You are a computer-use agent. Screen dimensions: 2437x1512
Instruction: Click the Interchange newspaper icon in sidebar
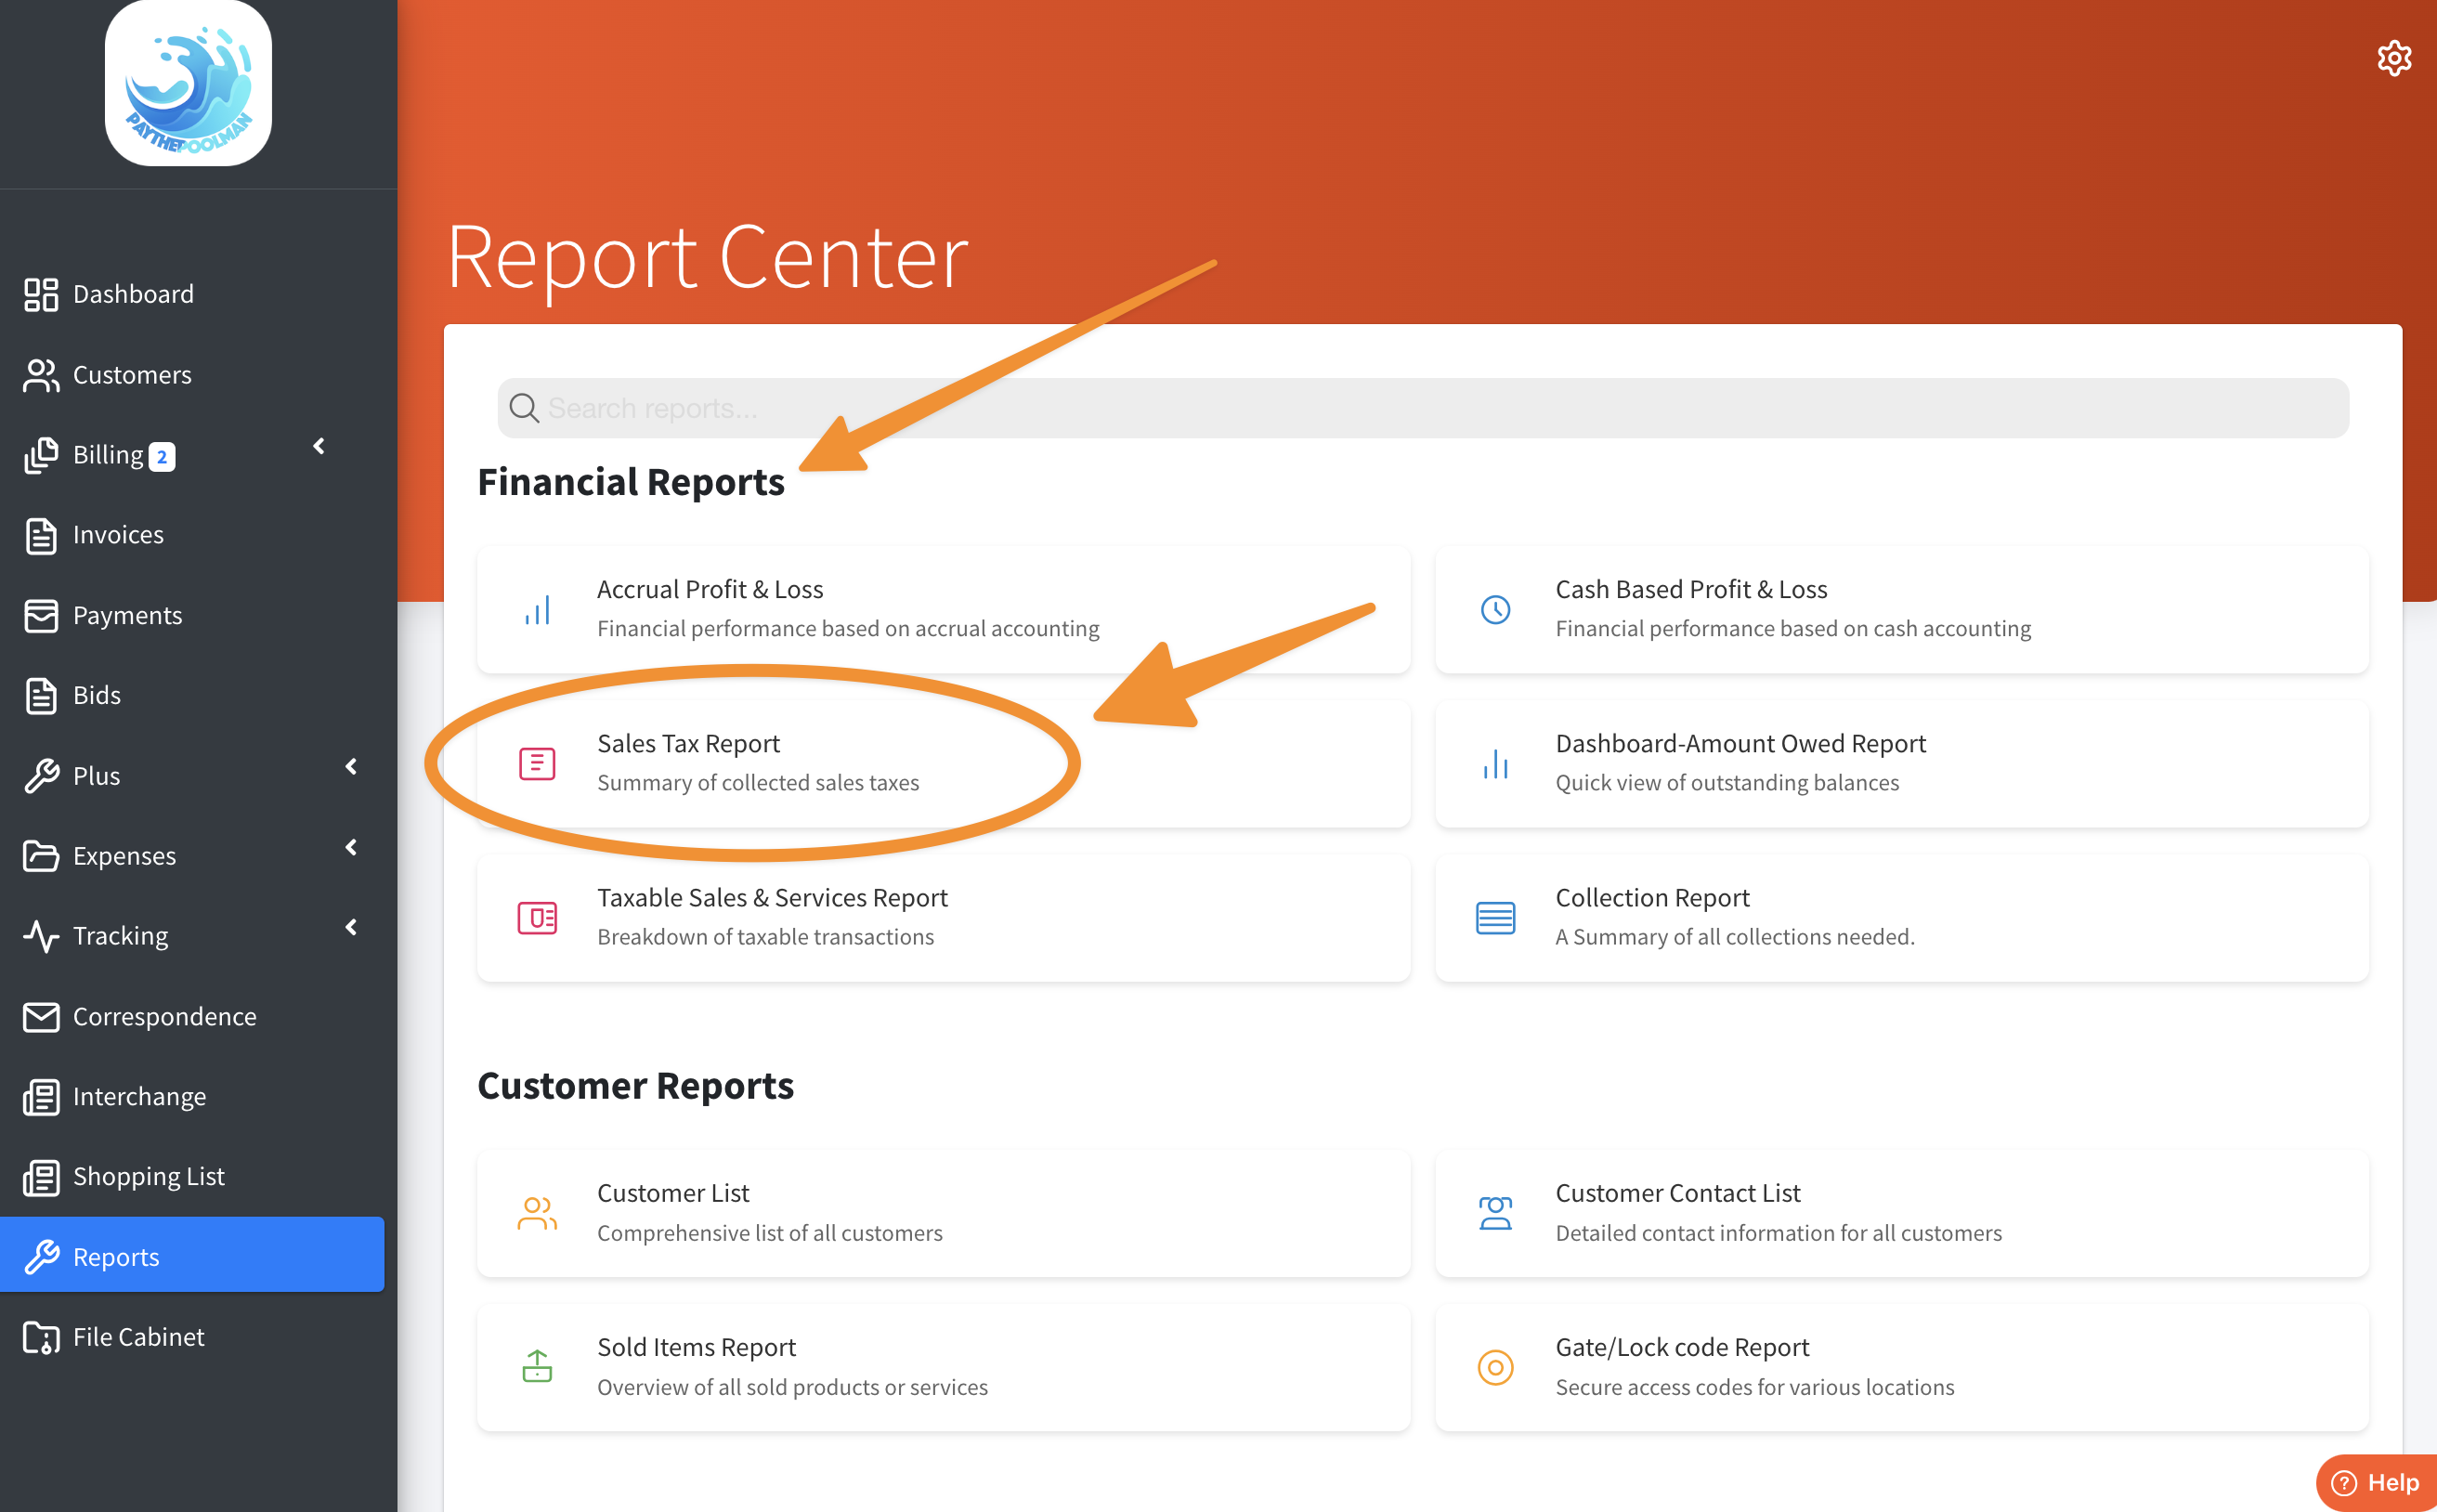click(x=41, y=1096)
